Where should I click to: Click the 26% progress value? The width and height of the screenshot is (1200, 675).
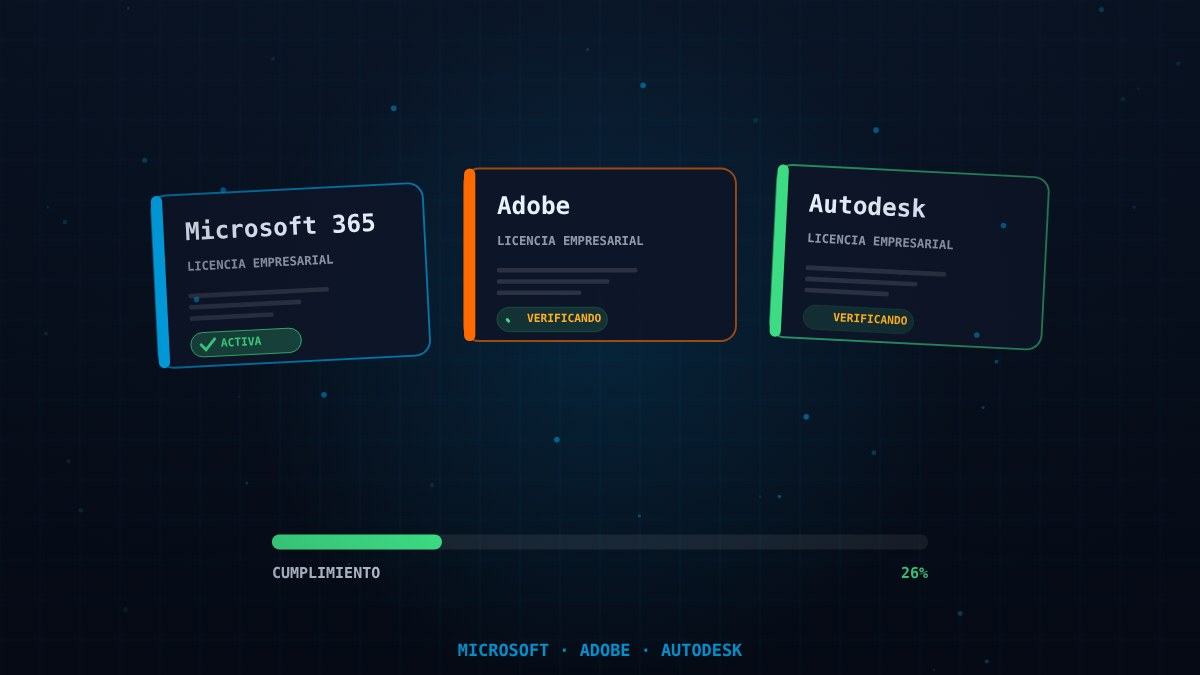tap(914, 573)
